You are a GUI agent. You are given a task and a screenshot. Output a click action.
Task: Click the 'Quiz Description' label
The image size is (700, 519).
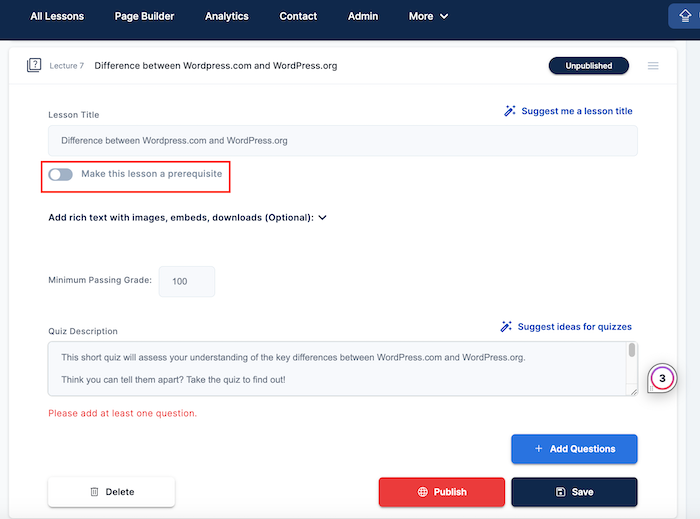[83, 331]
